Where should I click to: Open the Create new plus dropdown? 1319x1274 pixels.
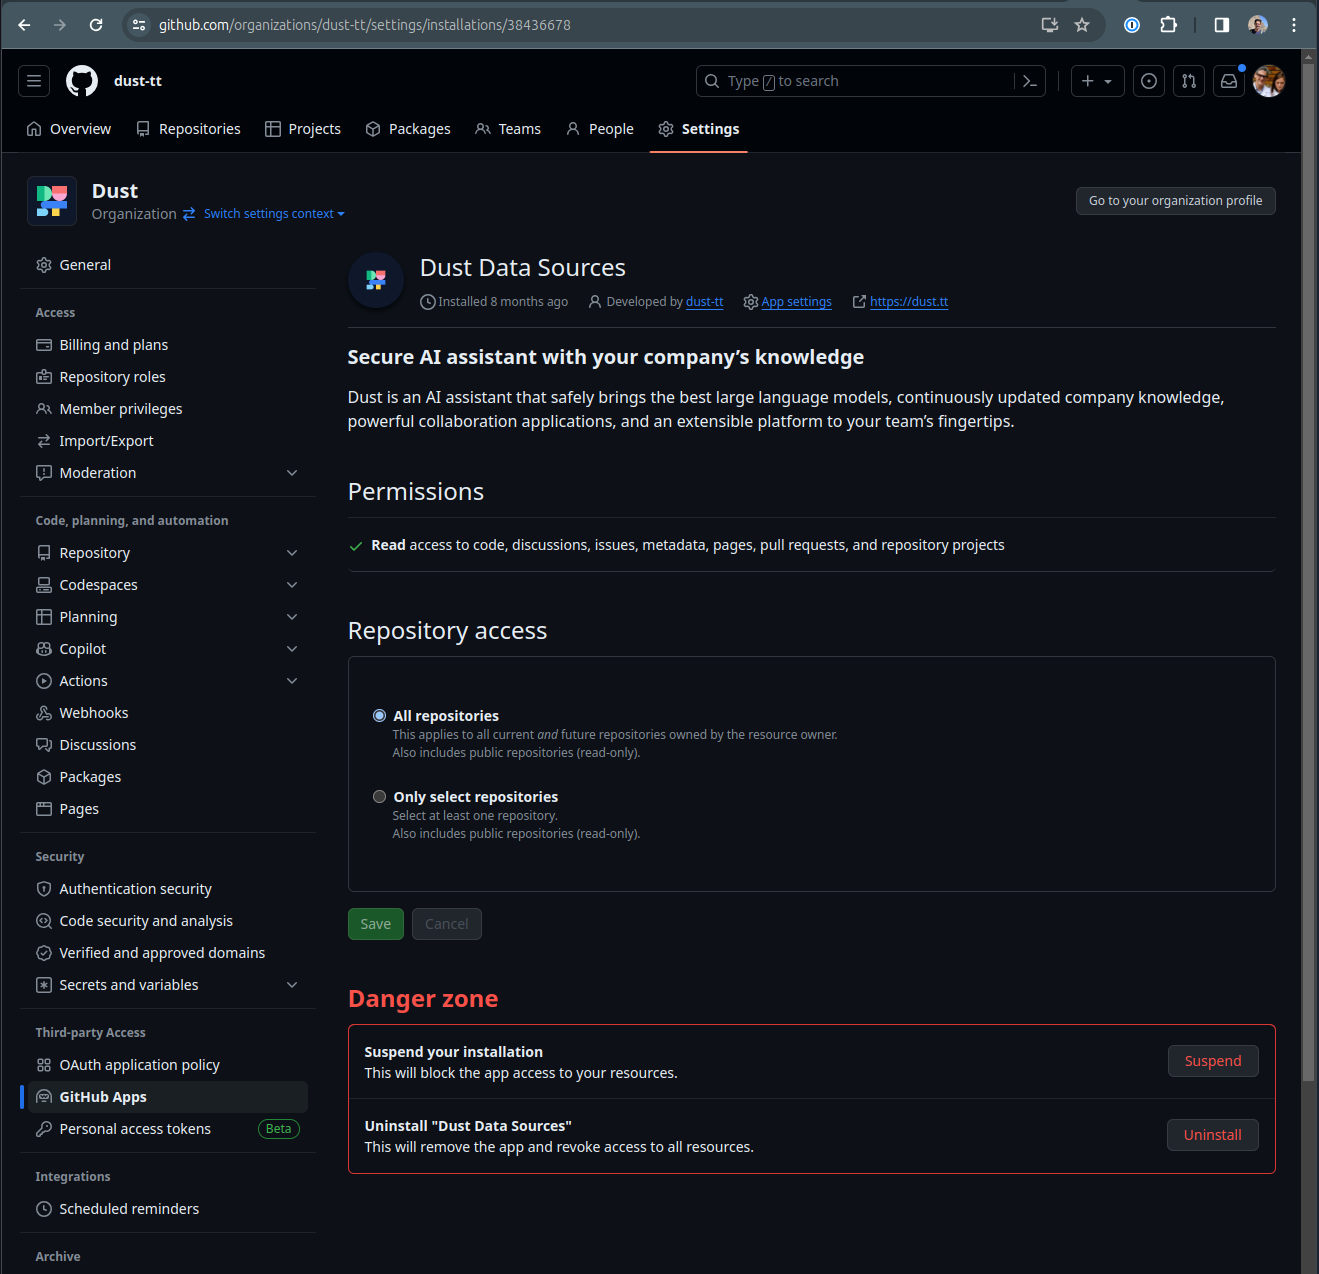point(1098,81)
